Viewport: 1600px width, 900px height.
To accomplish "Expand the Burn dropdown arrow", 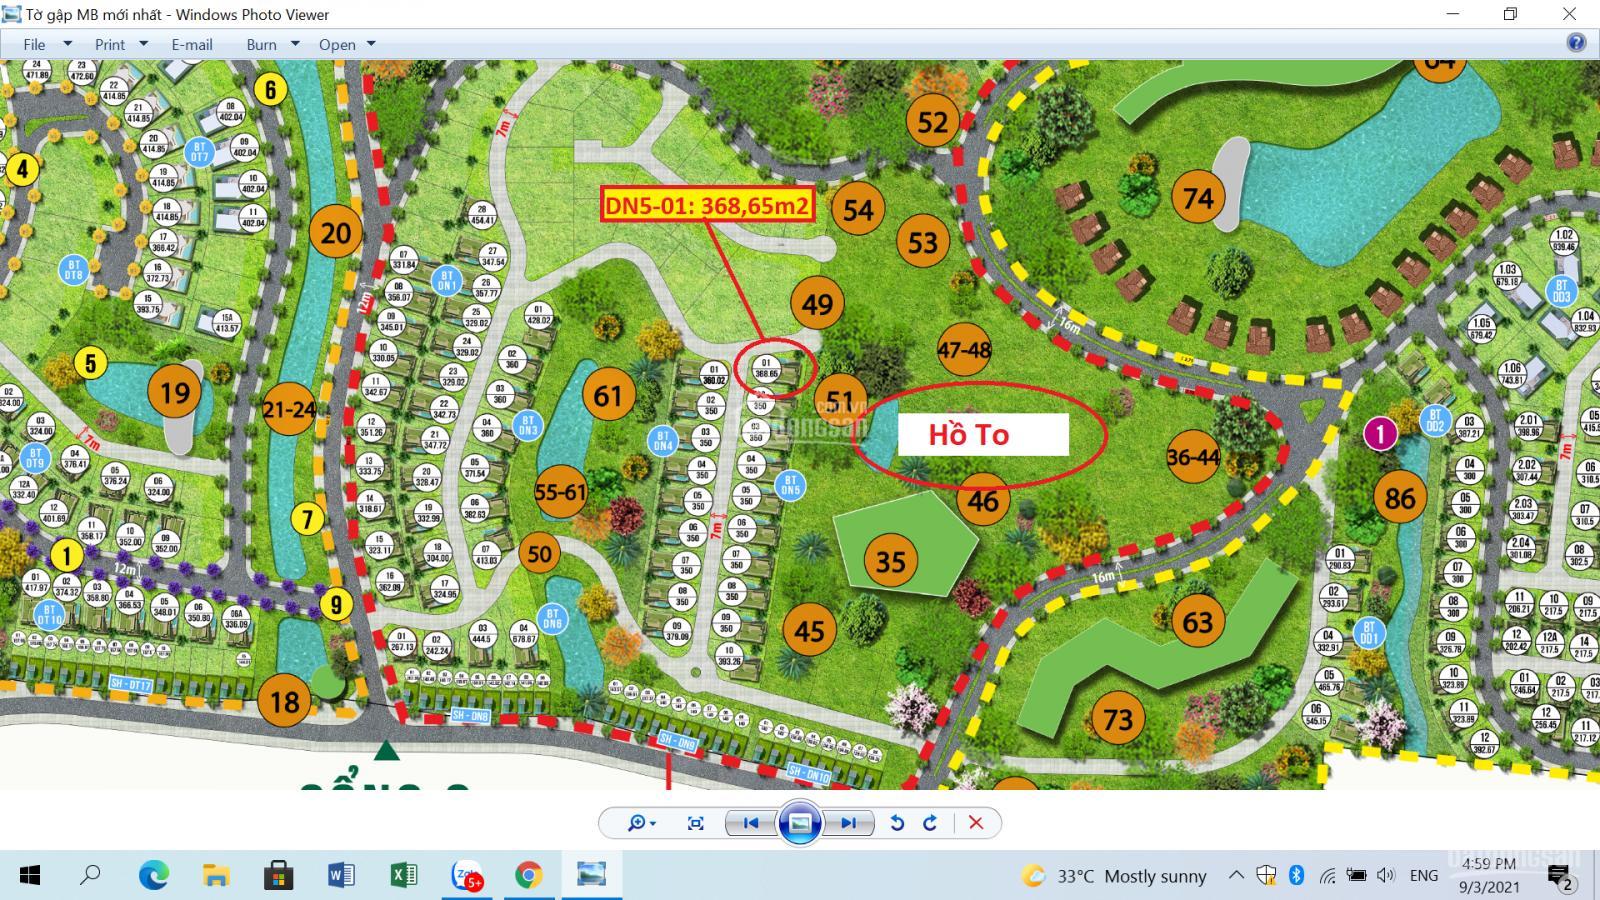I will [295, 44].
